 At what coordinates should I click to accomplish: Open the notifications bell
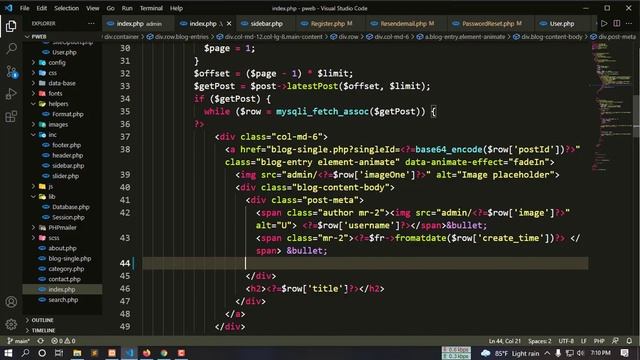(x=629, y=341)
